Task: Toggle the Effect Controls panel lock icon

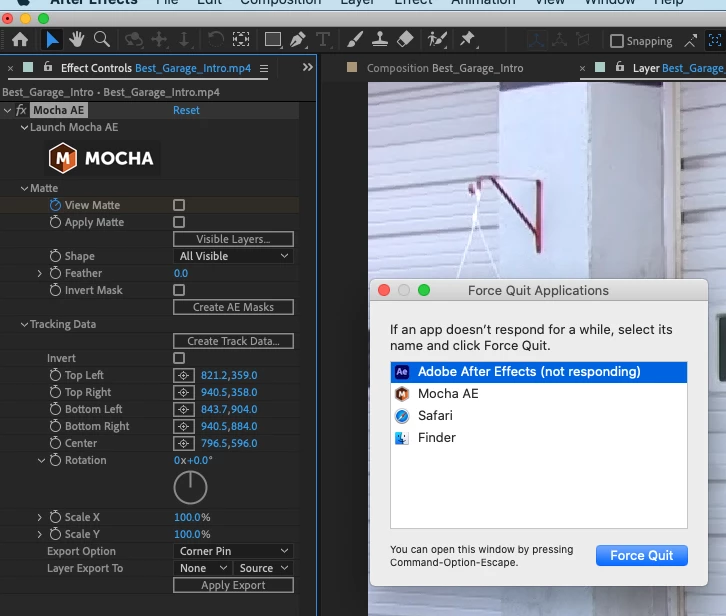Action: pyautogui.click(x=48, y=68)
